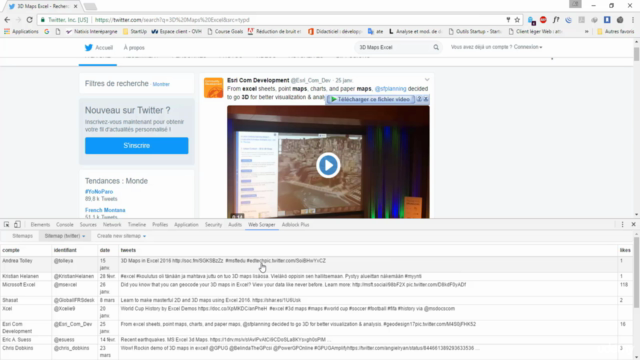Click the search magnifier in Twitter search box

(x=436, y=47)
